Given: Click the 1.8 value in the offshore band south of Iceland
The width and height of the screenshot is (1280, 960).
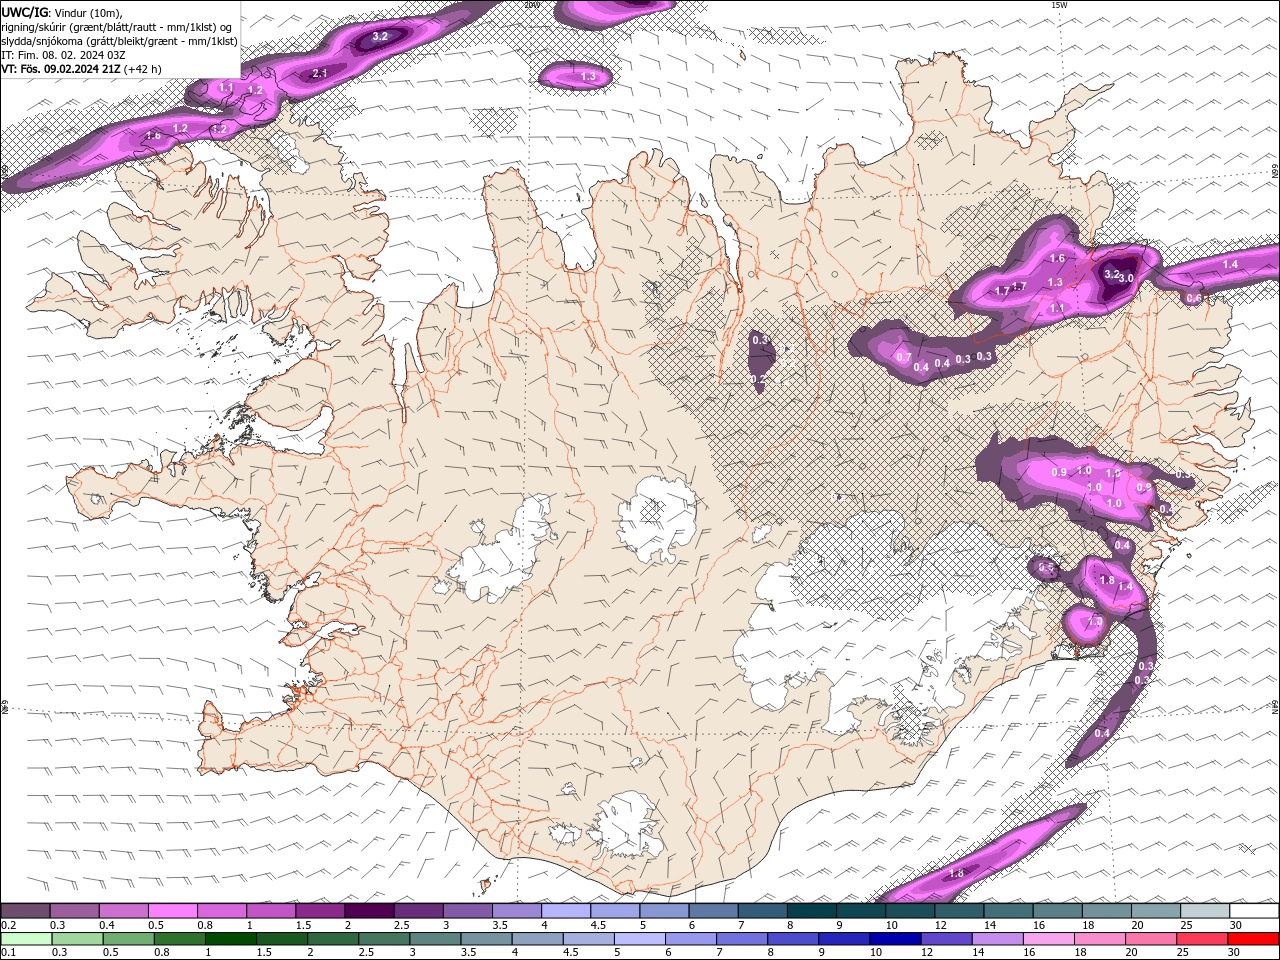Looking at the screenshot, I should (956, 873).
